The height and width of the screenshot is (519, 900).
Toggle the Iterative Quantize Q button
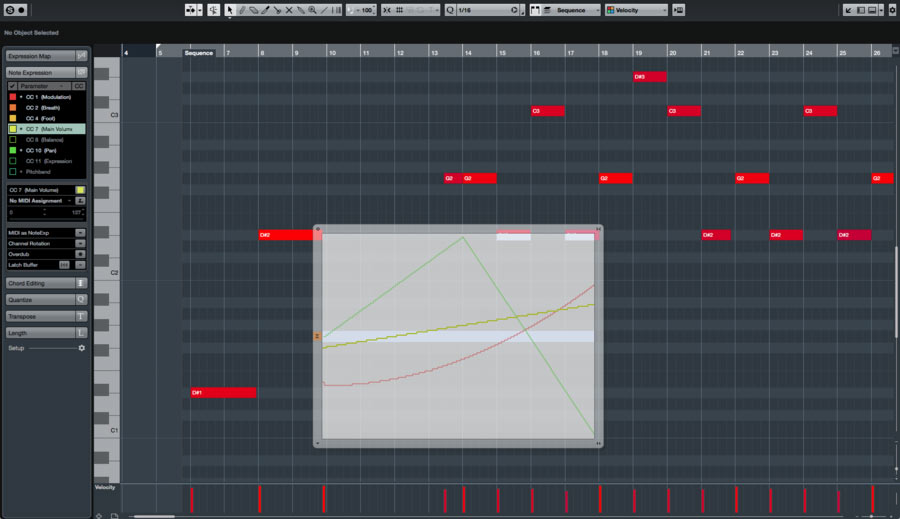click(450, 10)
